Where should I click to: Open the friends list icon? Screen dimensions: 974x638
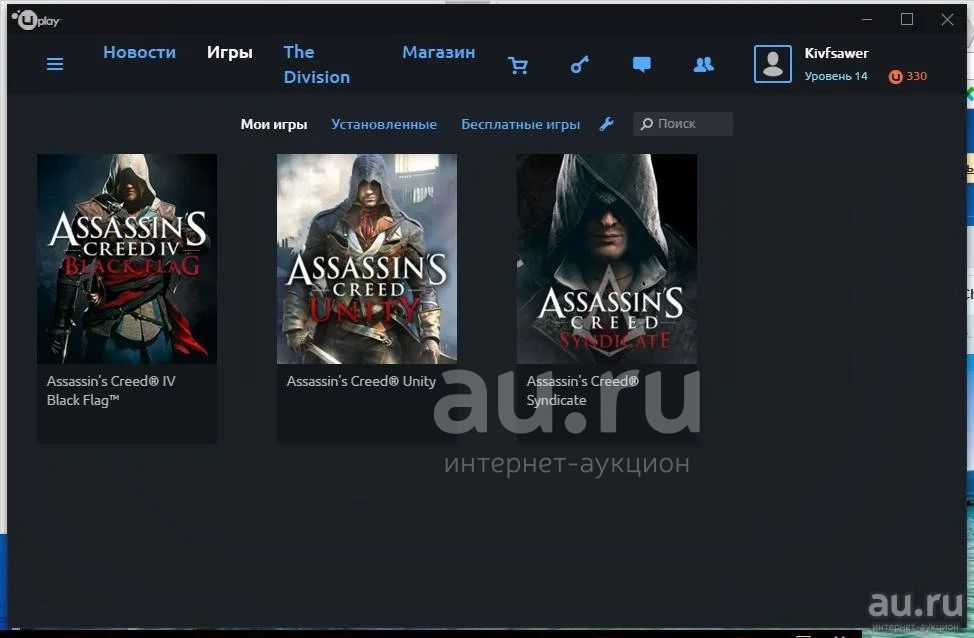pos(703,65)
